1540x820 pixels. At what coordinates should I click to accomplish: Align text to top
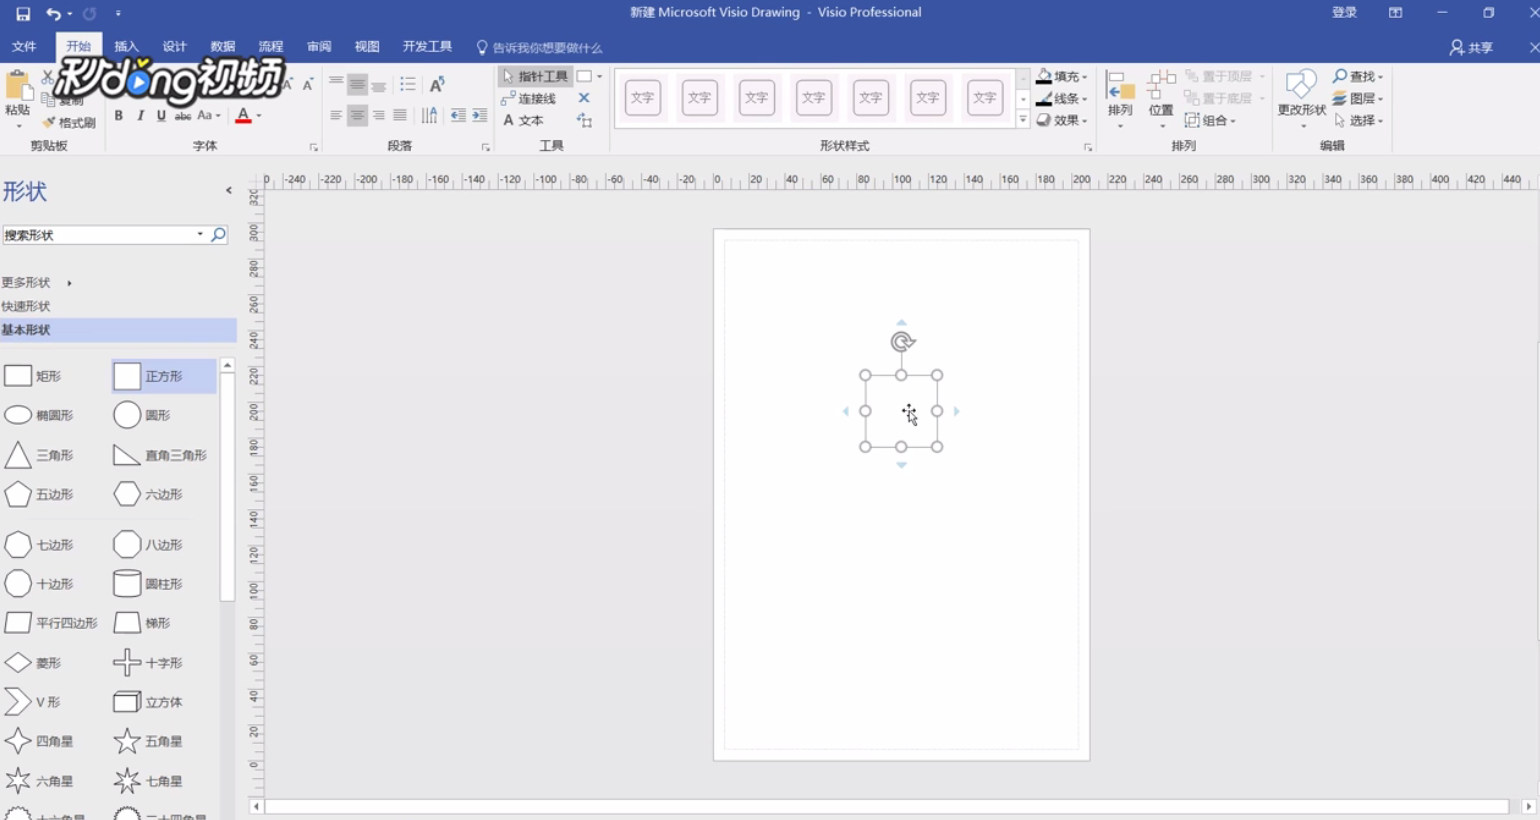pos(336,84)
